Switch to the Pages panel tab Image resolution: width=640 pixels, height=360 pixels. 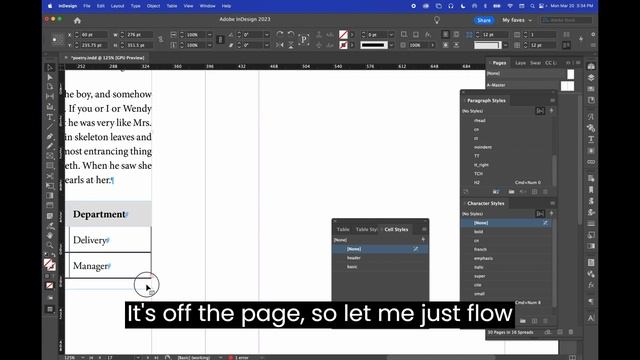(499, 63)
